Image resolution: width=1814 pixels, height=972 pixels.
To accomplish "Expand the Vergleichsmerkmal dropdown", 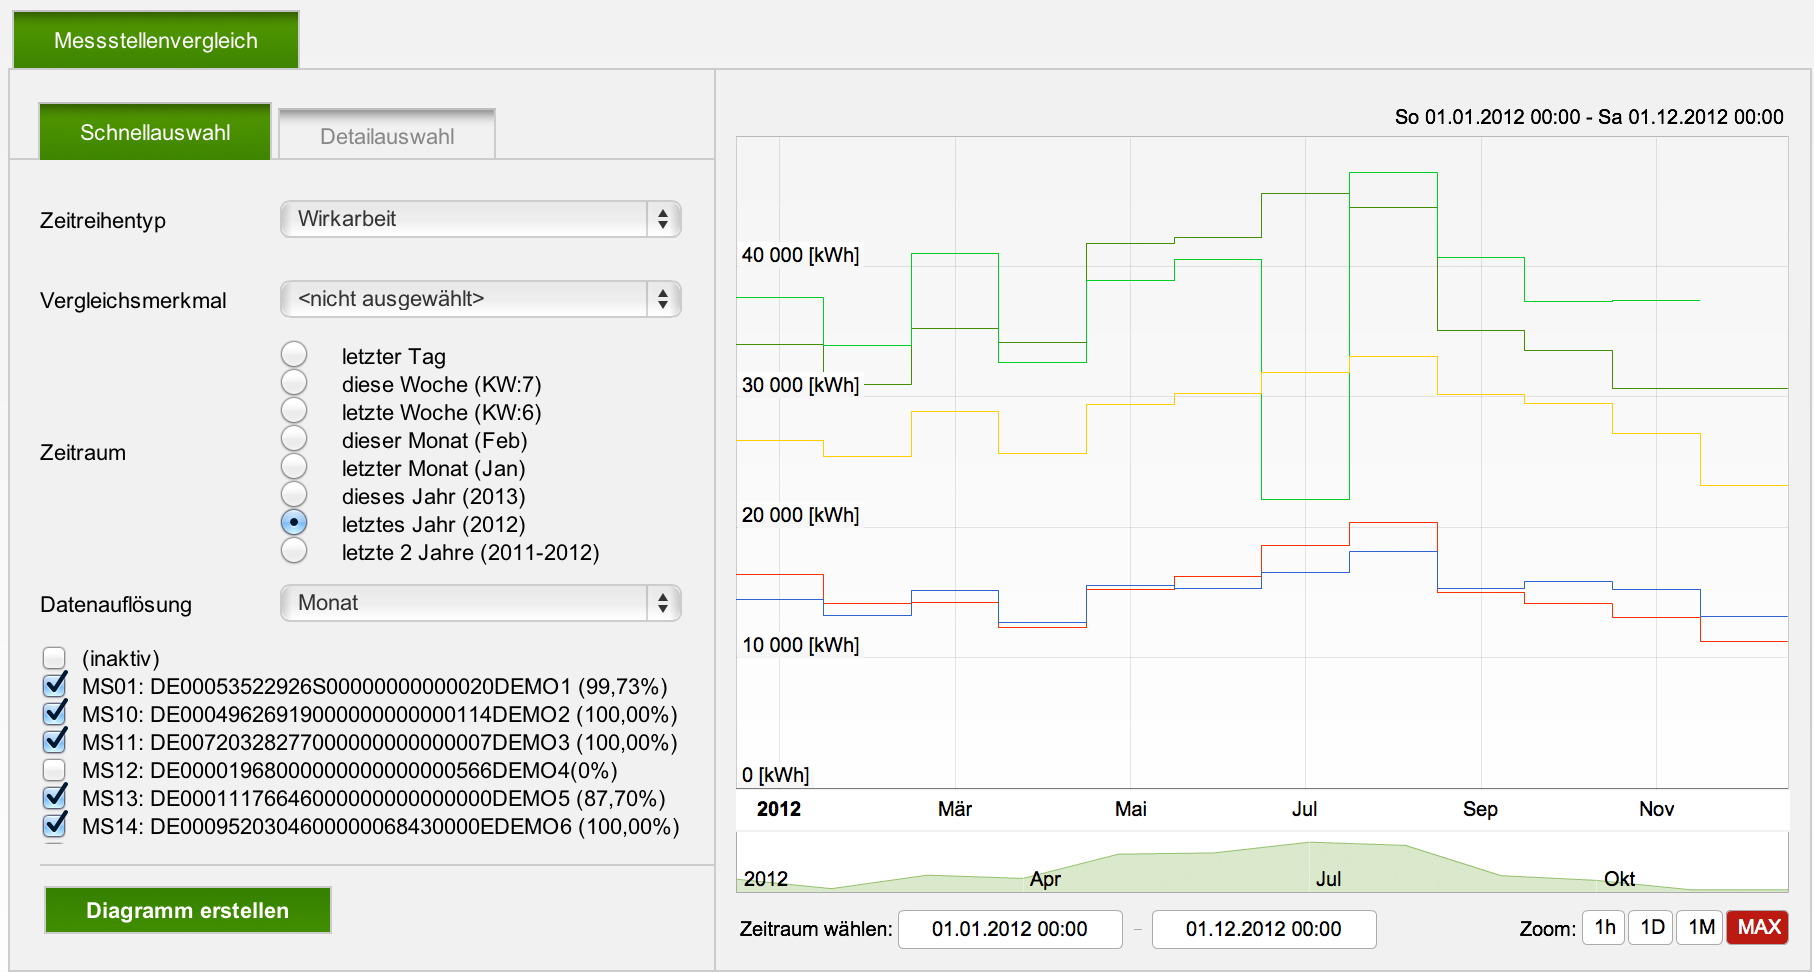I will click(480, 299).
